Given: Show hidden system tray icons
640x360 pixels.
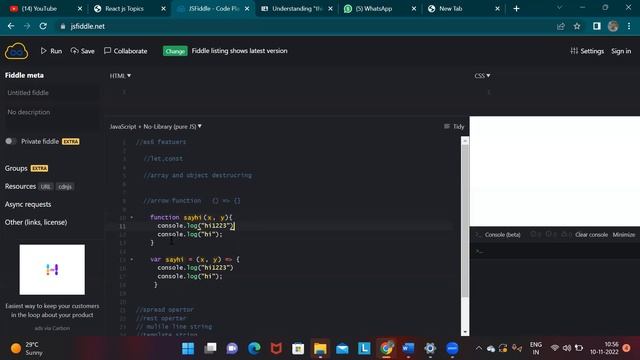Looking at the screenshot, I should 478,348.
